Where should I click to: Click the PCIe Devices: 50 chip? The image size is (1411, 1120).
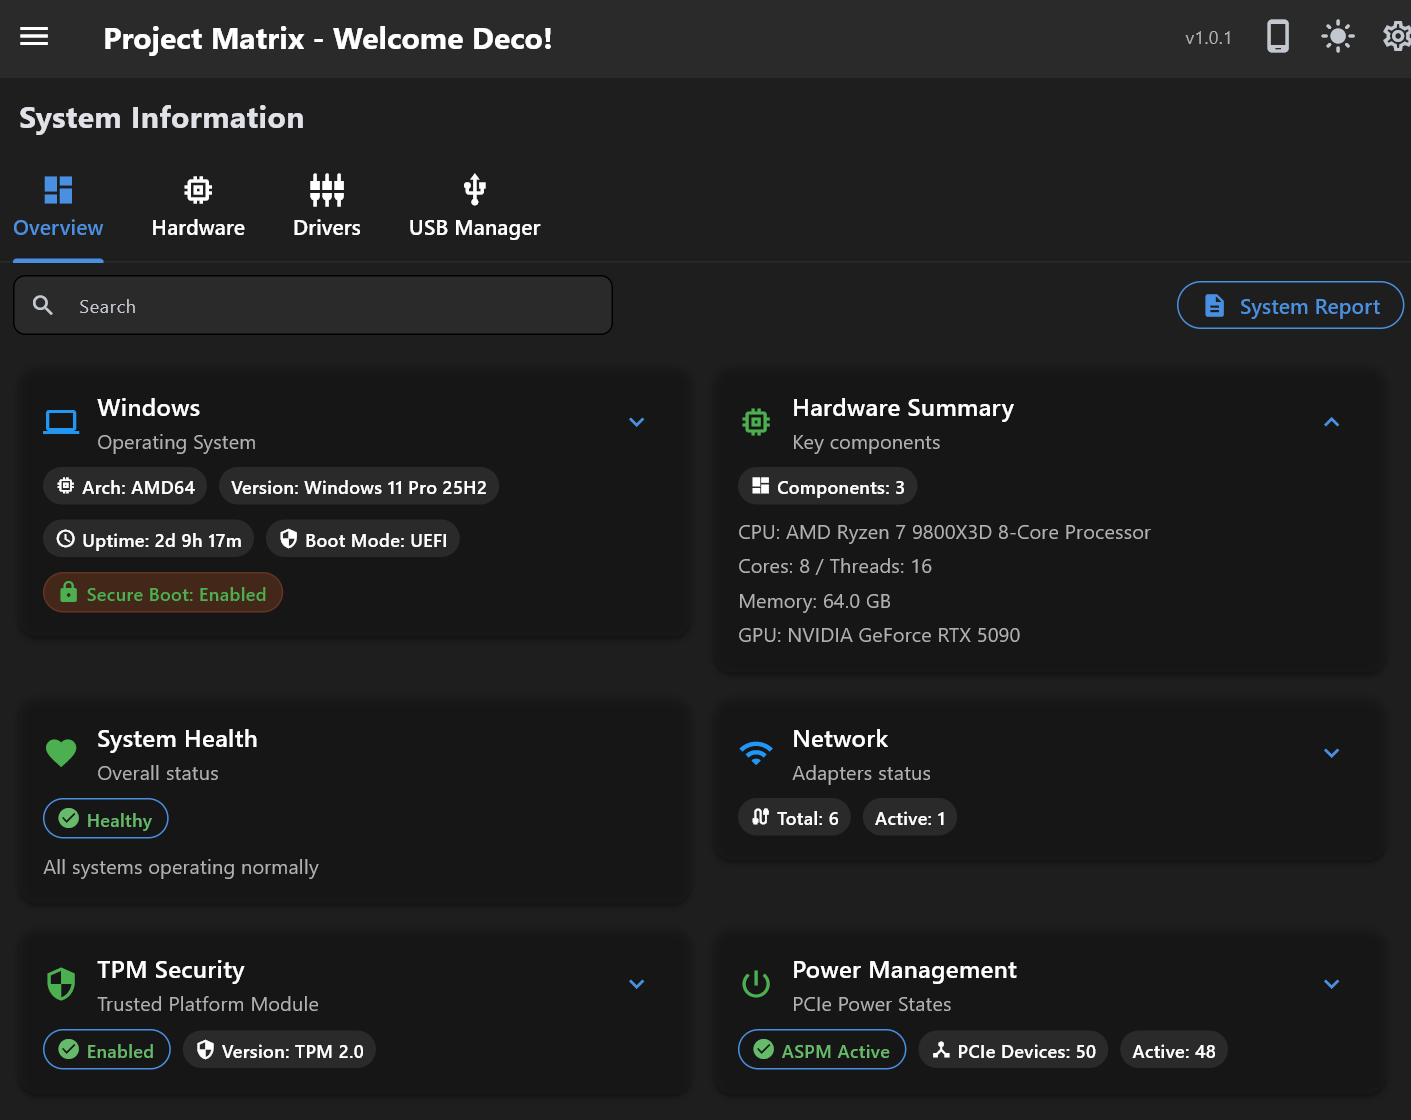pyautogui.click(x=1014, y=1050)
